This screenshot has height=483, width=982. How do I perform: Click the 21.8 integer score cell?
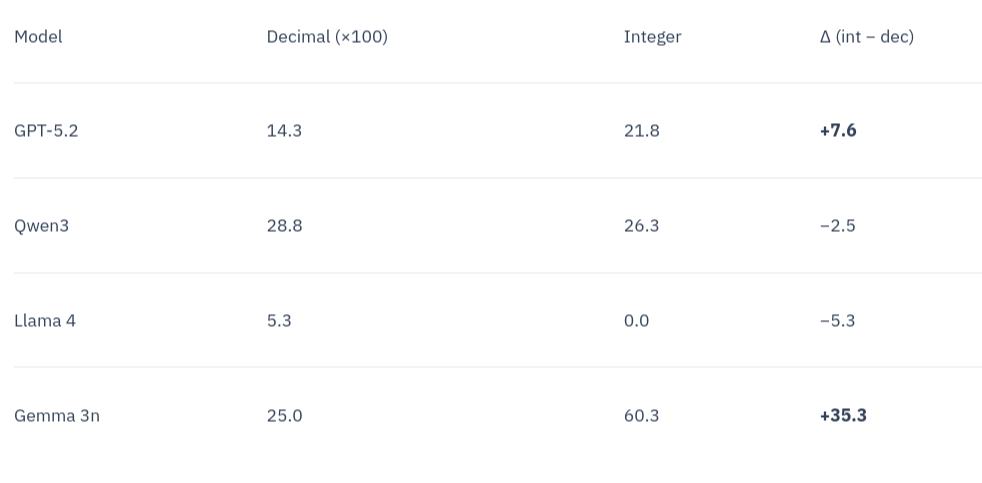click(641, 131)
